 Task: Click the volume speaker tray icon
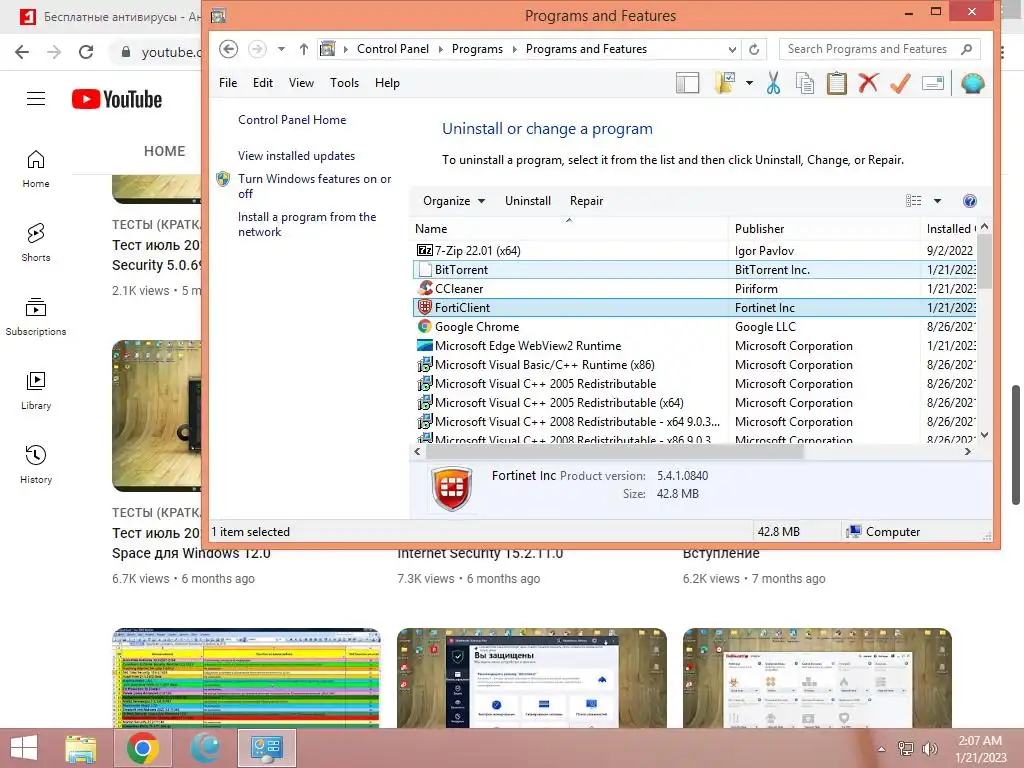(x=929, y=748)
